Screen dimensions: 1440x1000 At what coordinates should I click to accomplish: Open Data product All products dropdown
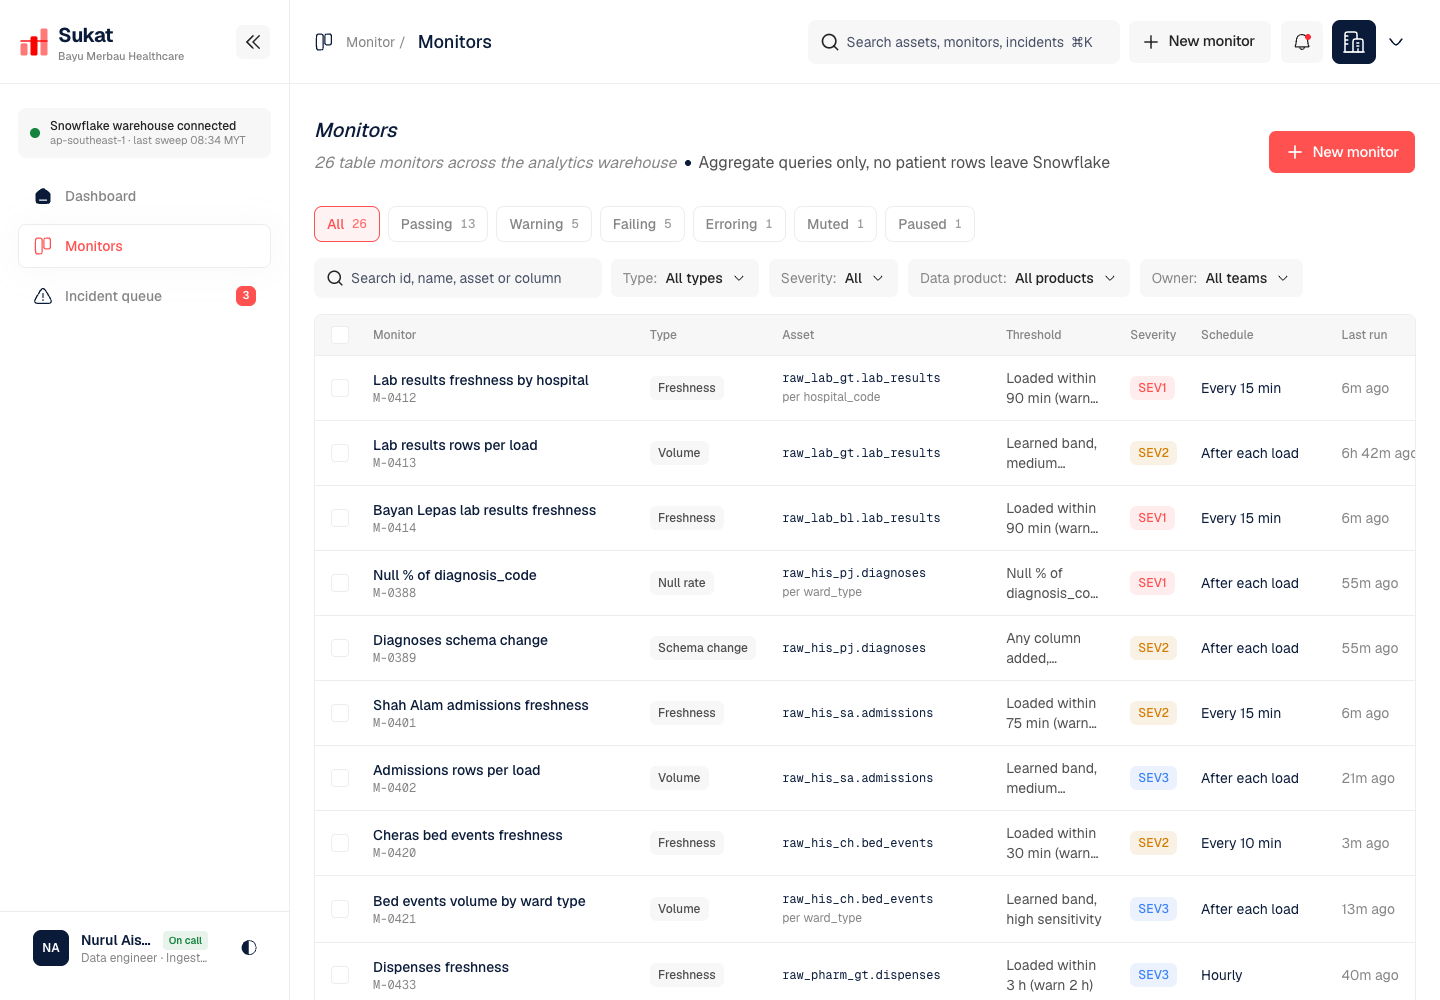tap(1018, 278)
